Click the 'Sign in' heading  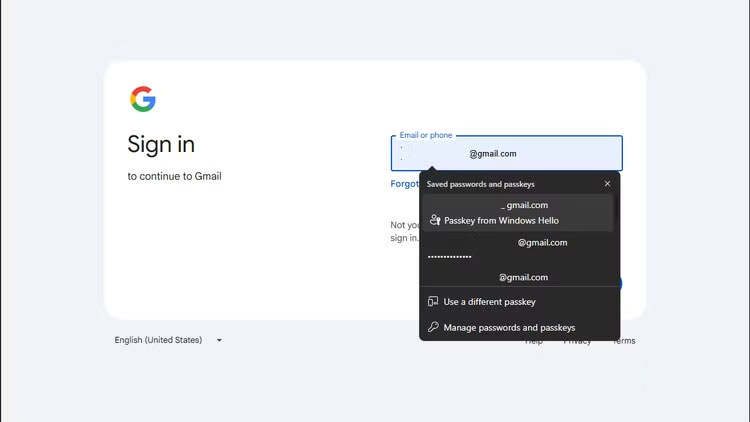click(161, 144)
